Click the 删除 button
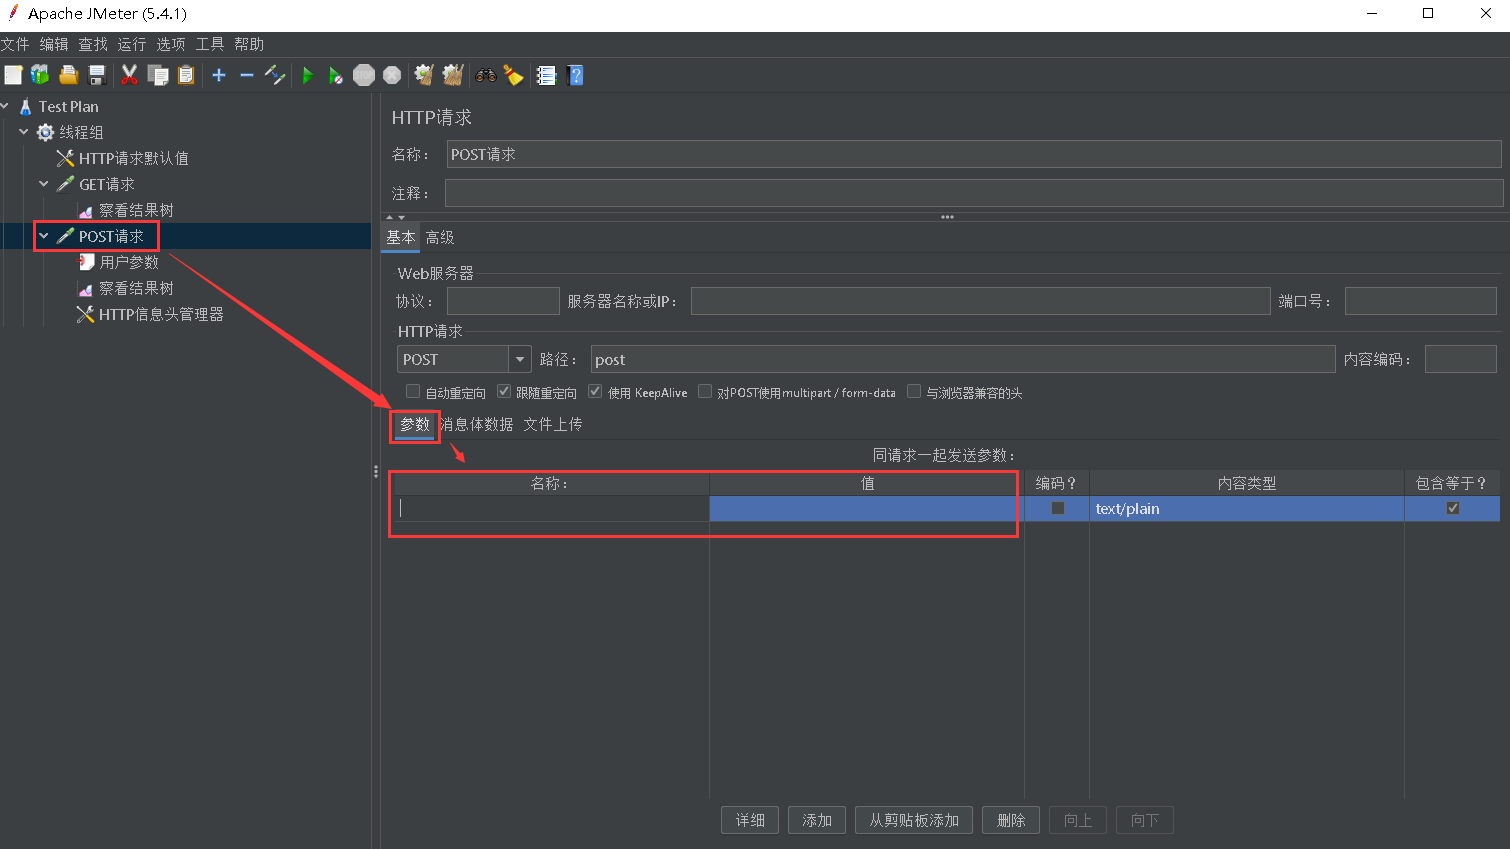 pyautogui.click(x=1011, y=820)
